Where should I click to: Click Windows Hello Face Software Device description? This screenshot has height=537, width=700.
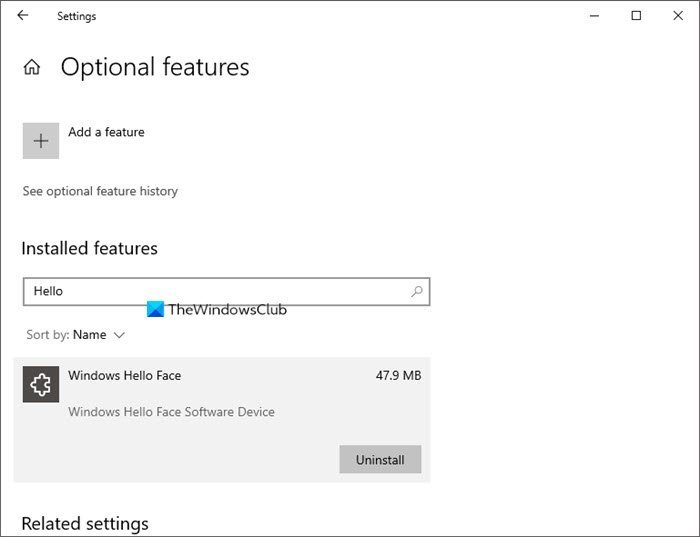pyautogui.click(x=171, y=412)
